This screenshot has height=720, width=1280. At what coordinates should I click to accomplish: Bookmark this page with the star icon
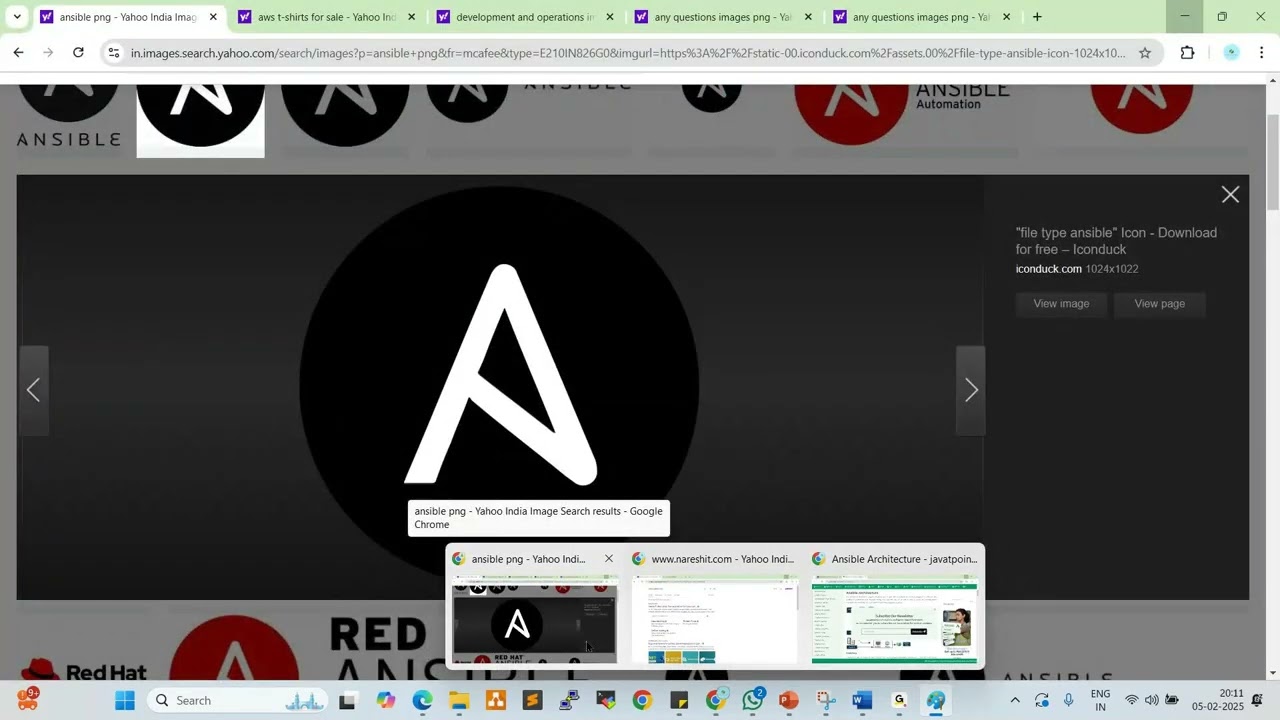click(x=1145, y=53)
